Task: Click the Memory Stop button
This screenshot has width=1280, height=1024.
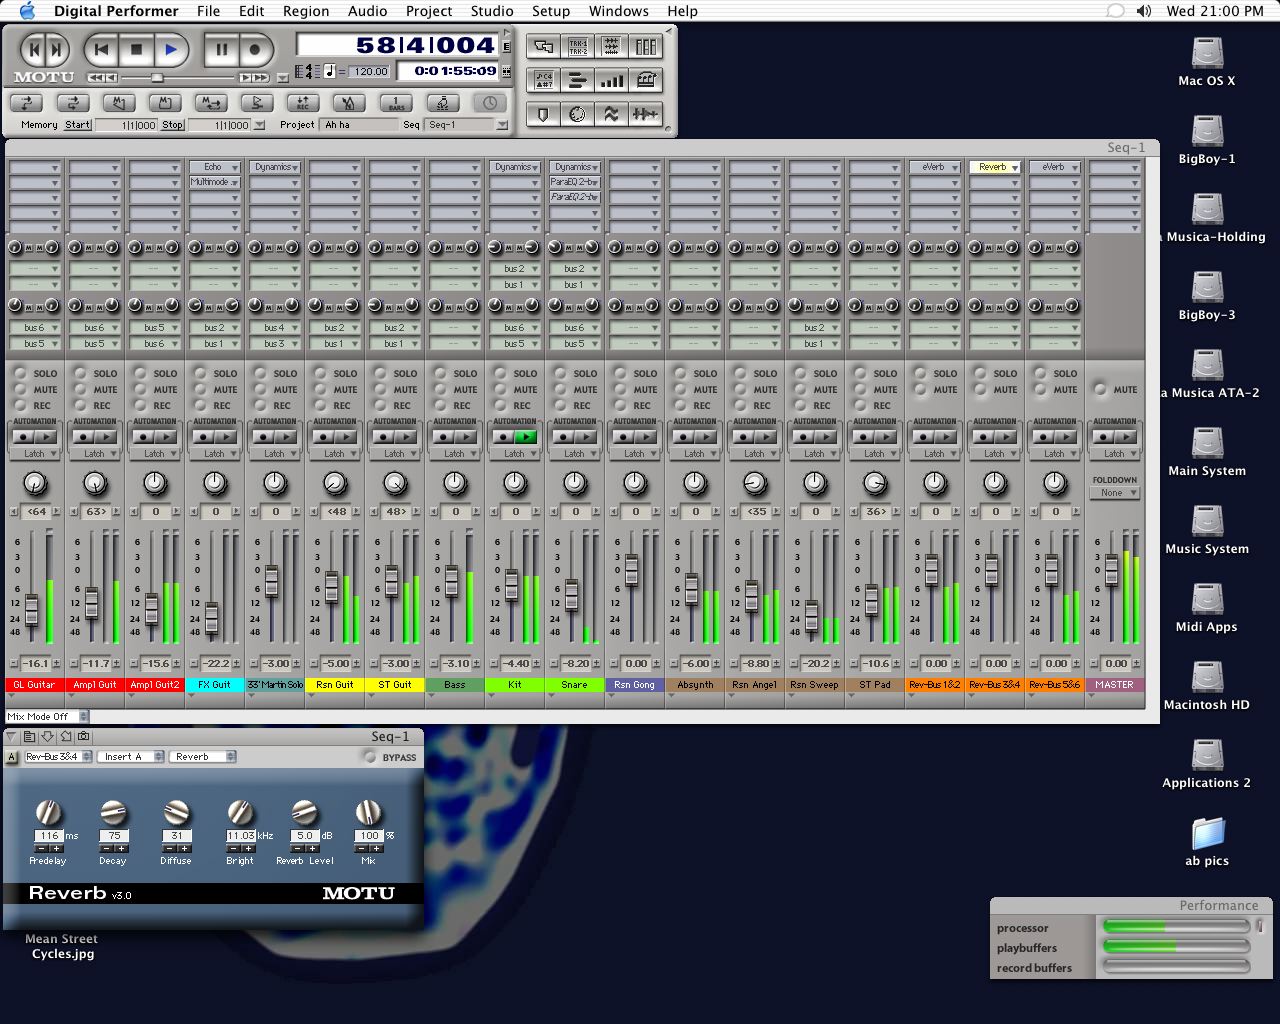Action: point(172,125)
